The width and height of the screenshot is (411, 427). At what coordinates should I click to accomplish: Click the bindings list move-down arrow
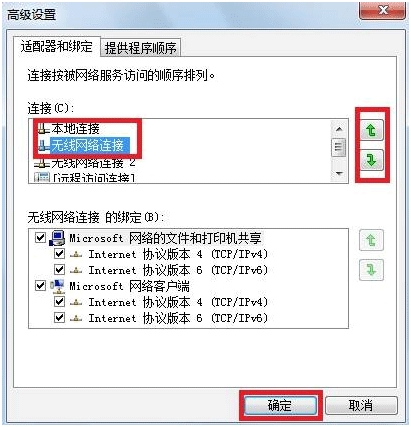(371, 270)
